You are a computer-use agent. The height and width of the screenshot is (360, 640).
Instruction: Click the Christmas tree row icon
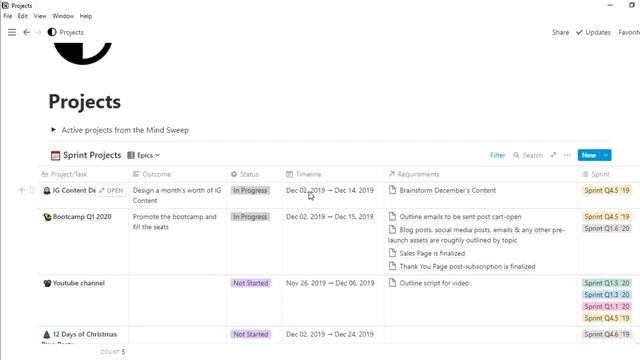(x=47, y=334)
